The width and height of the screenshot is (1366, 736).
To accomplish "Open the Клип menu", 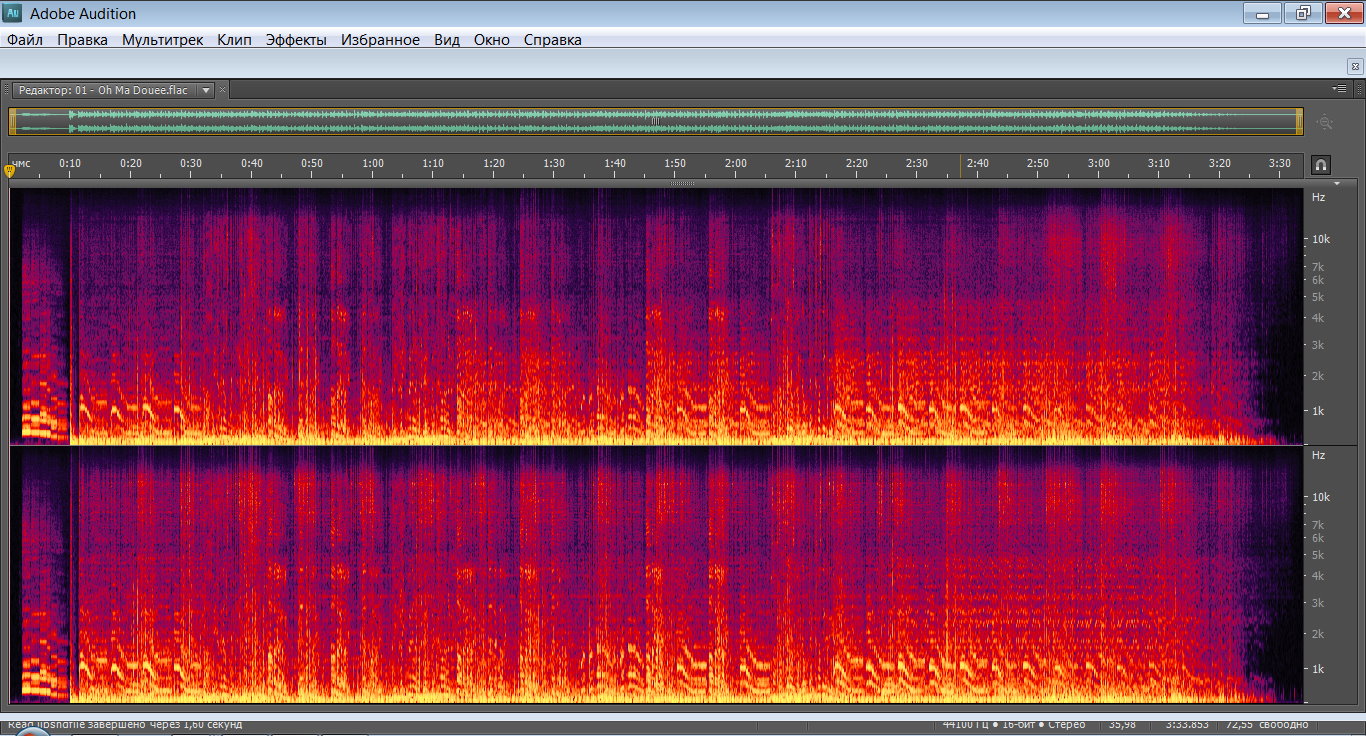I will pyautogui.click(x=234, y=40).
